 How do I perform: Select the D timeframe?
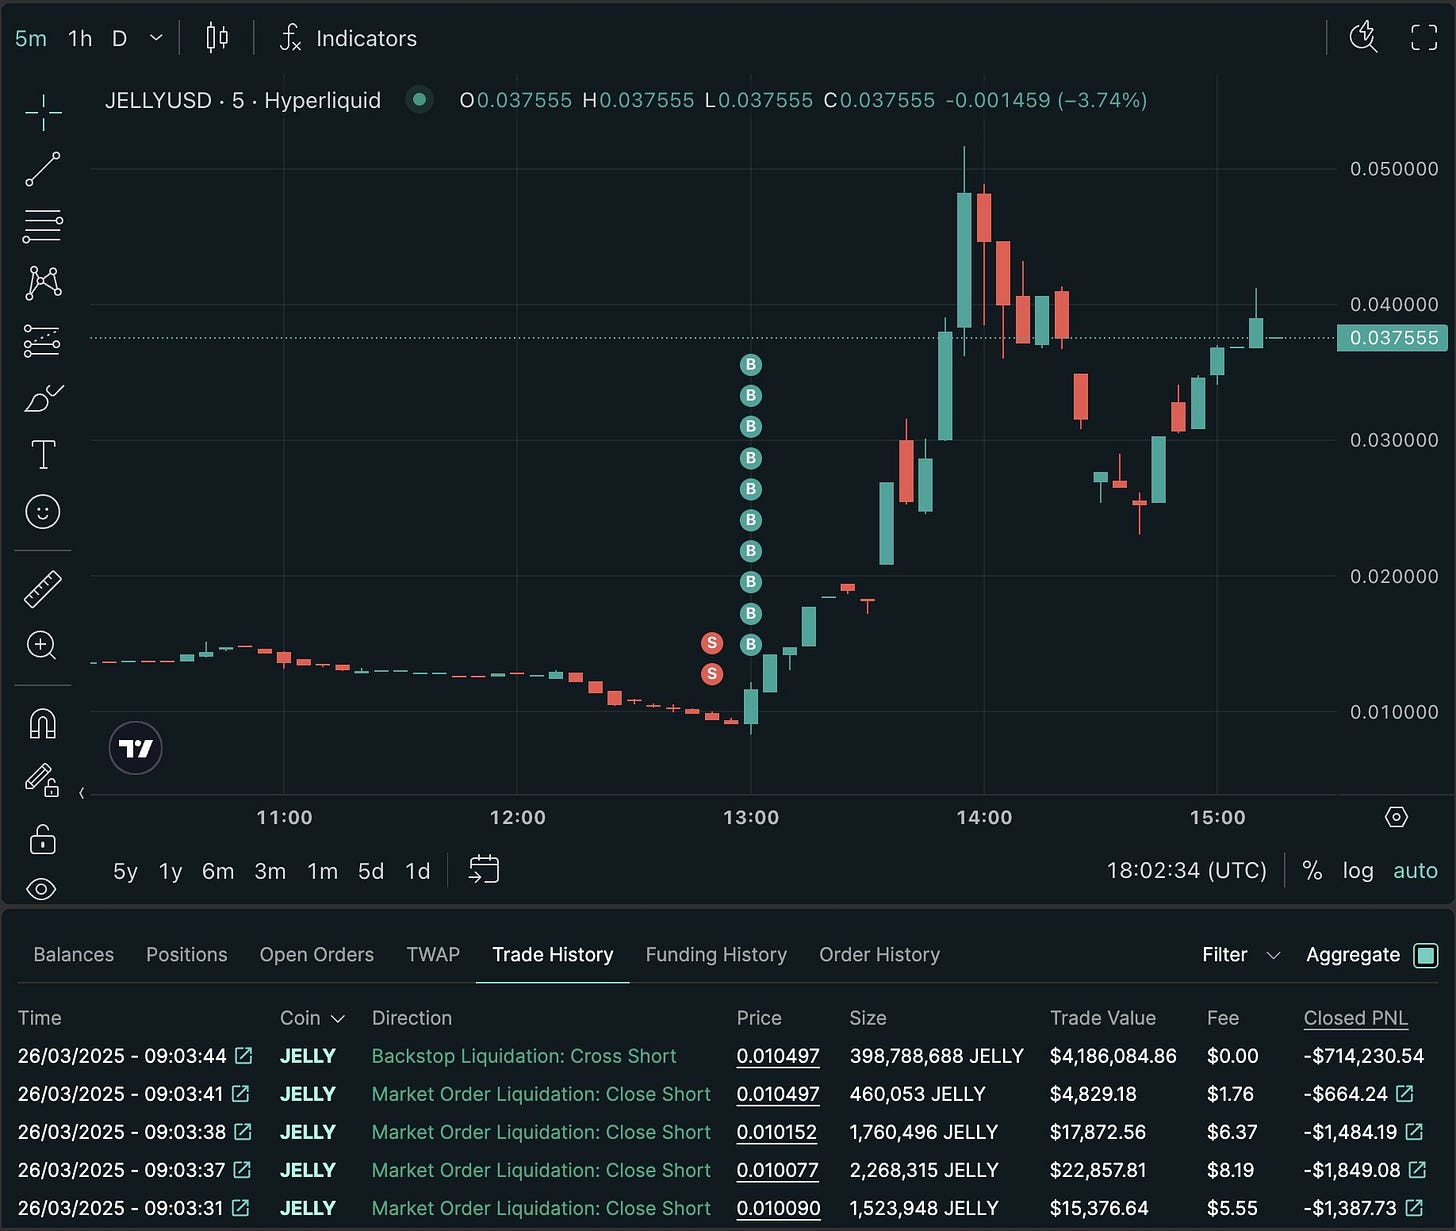click(120, 38)
